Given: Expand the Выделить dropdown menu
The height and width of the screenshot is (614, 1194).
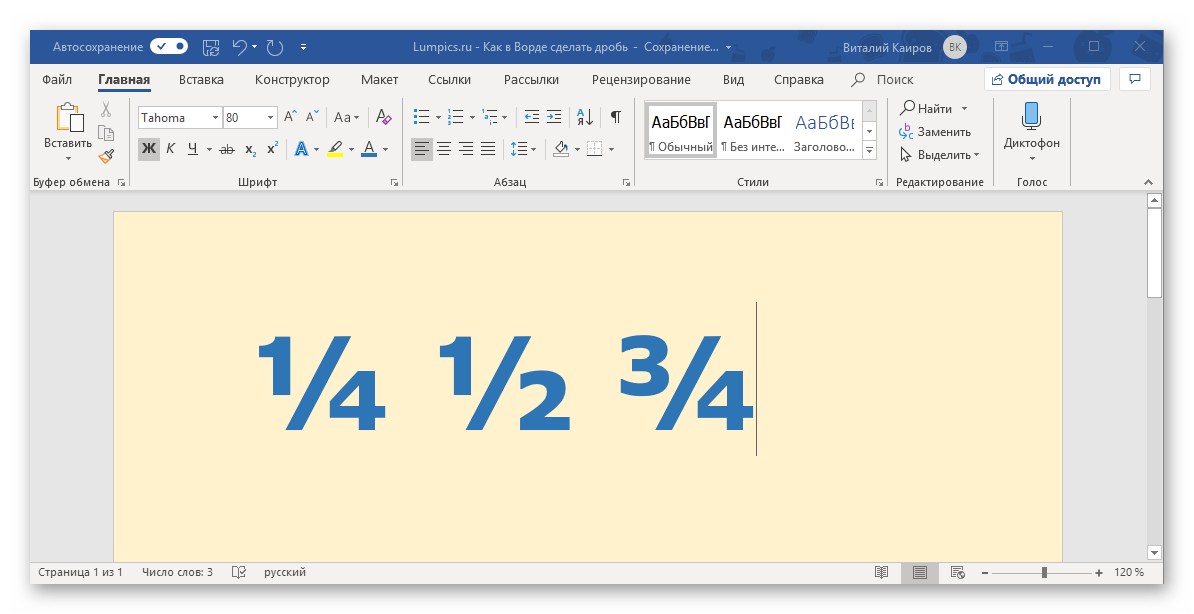Looking at the screenshot, I should [x=940, y=155].
